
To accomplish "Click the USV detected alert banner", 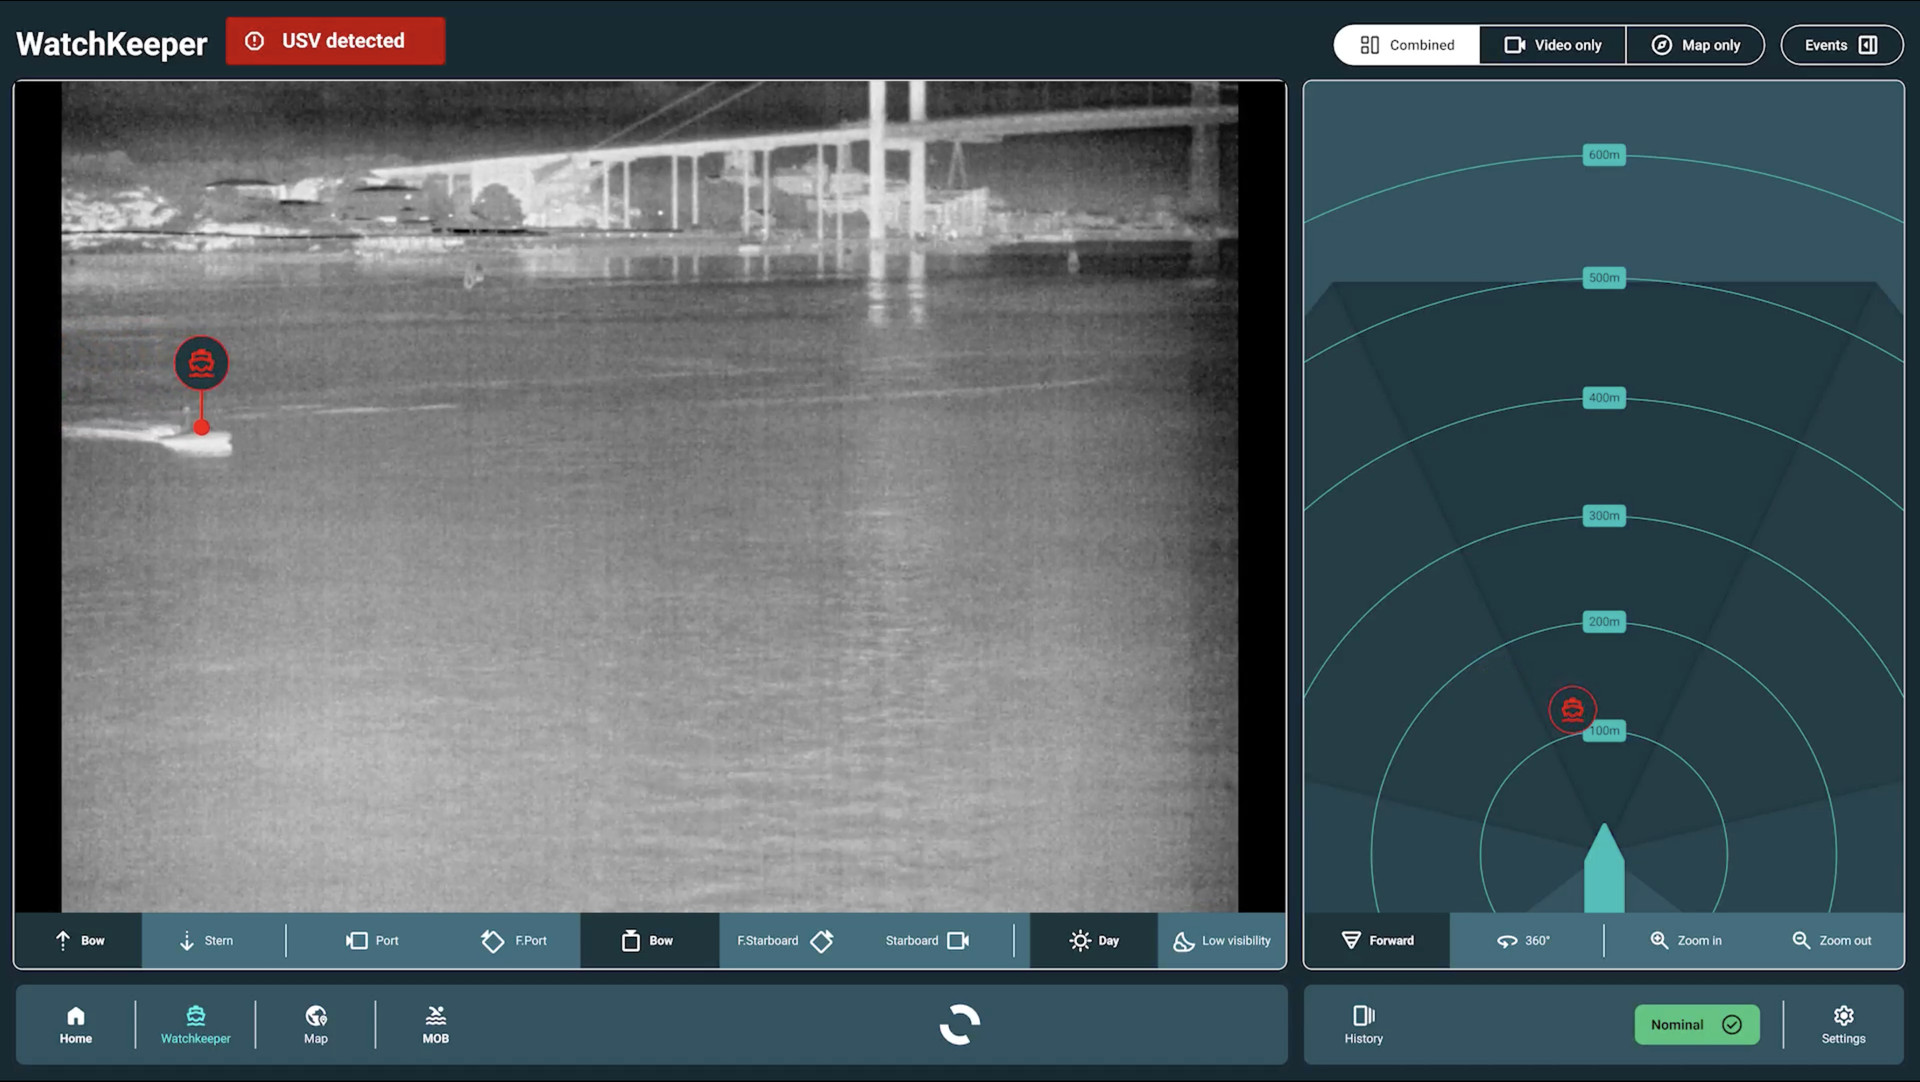I will click(x=335, y=41).
